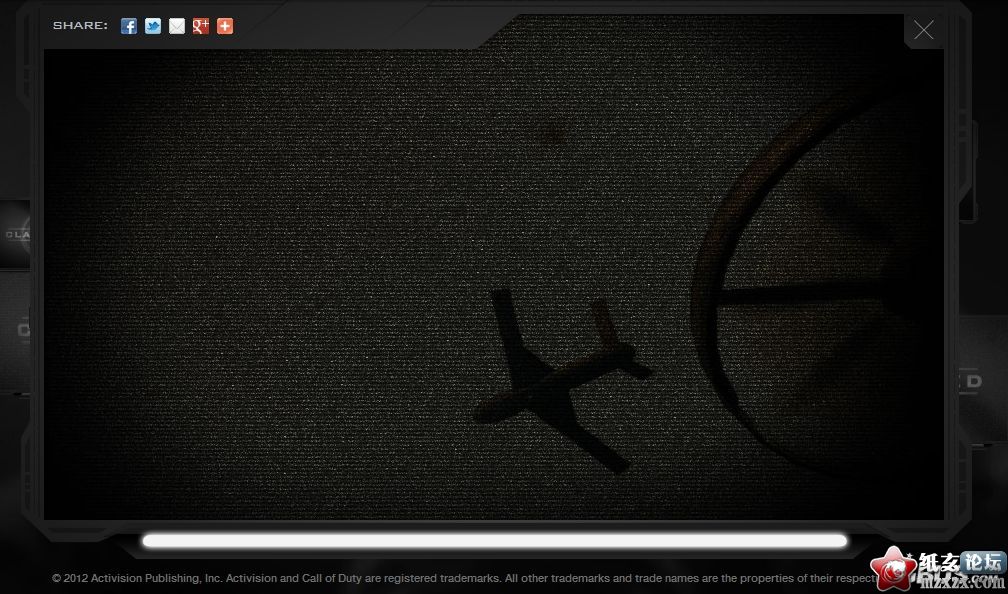Tweet this video via Twitter icon
The width and height of the screenshot is (1008, 594).
[153, 26]
